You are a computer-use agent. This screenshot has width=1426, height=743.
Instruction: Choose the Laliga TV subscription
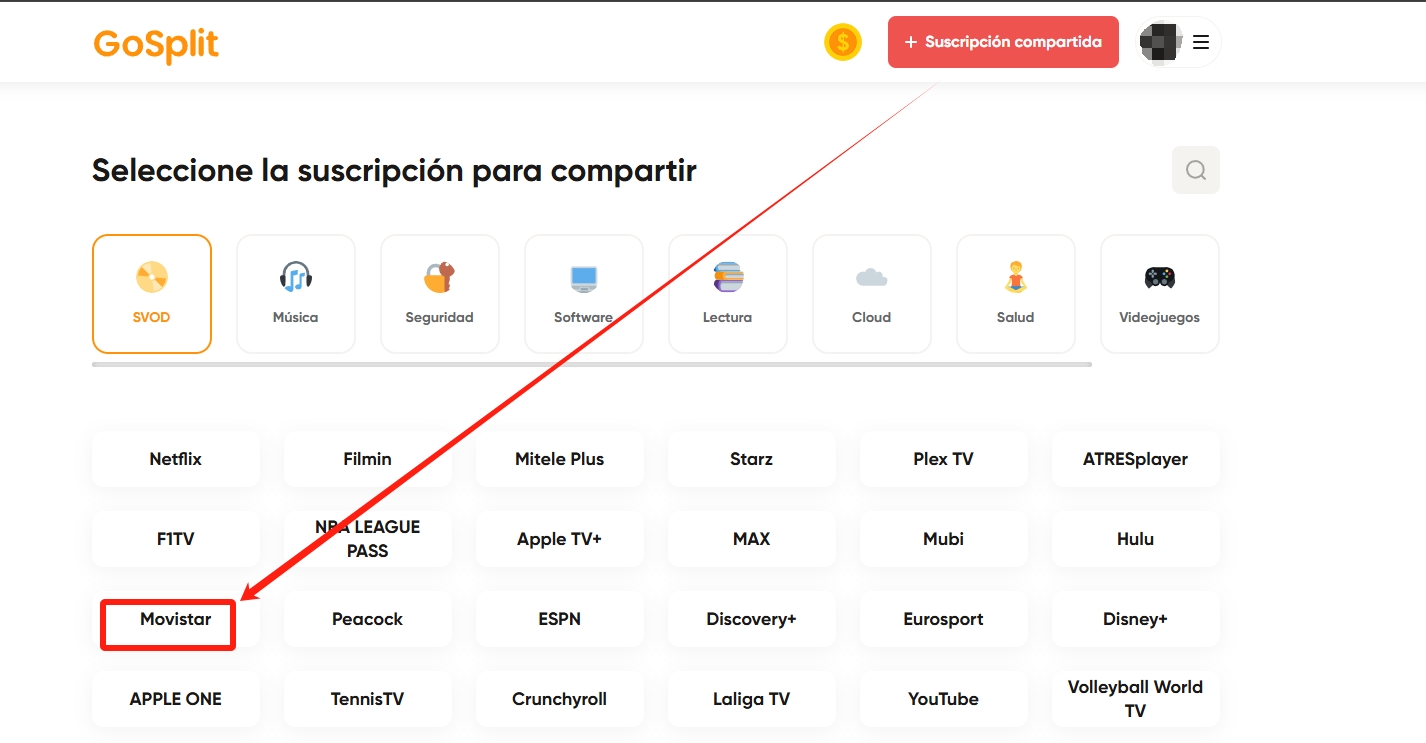(752, 699)
